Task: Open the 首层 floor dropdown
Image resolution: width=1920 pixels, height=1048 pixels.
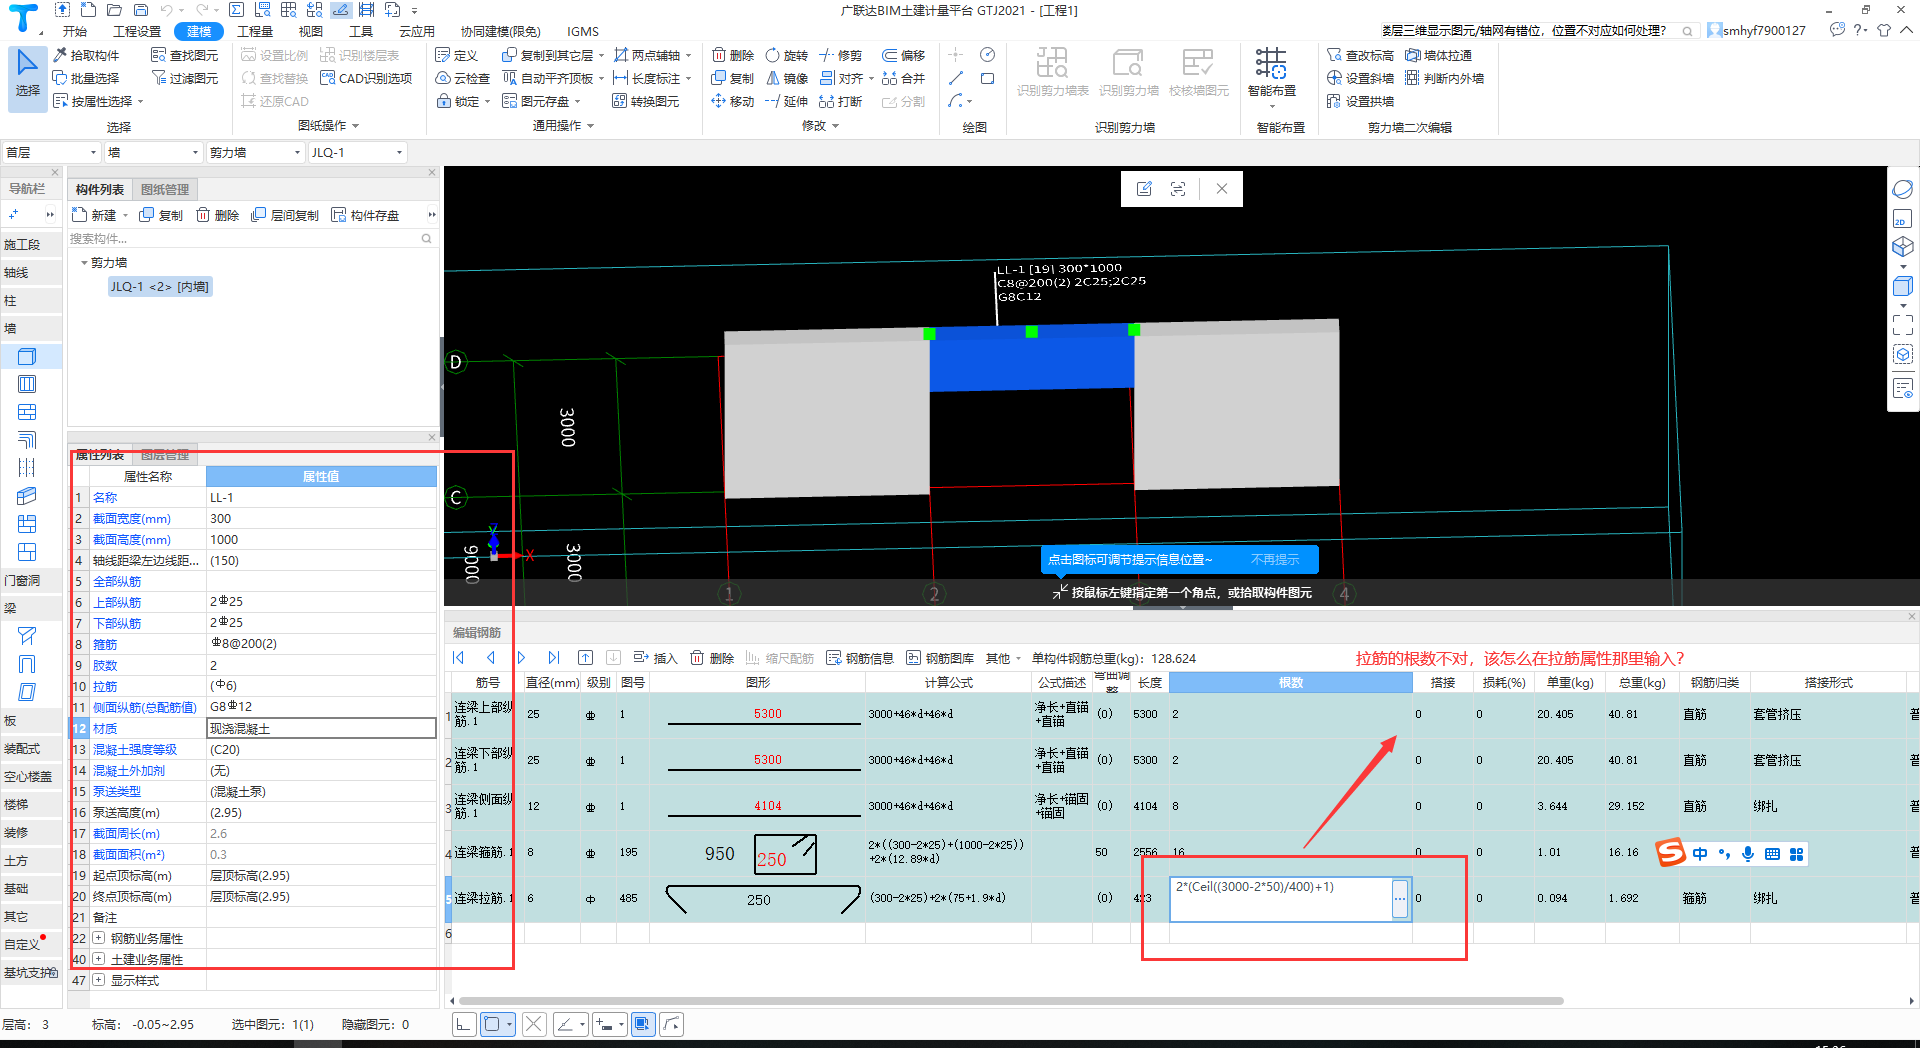Action: click(51, 152)
